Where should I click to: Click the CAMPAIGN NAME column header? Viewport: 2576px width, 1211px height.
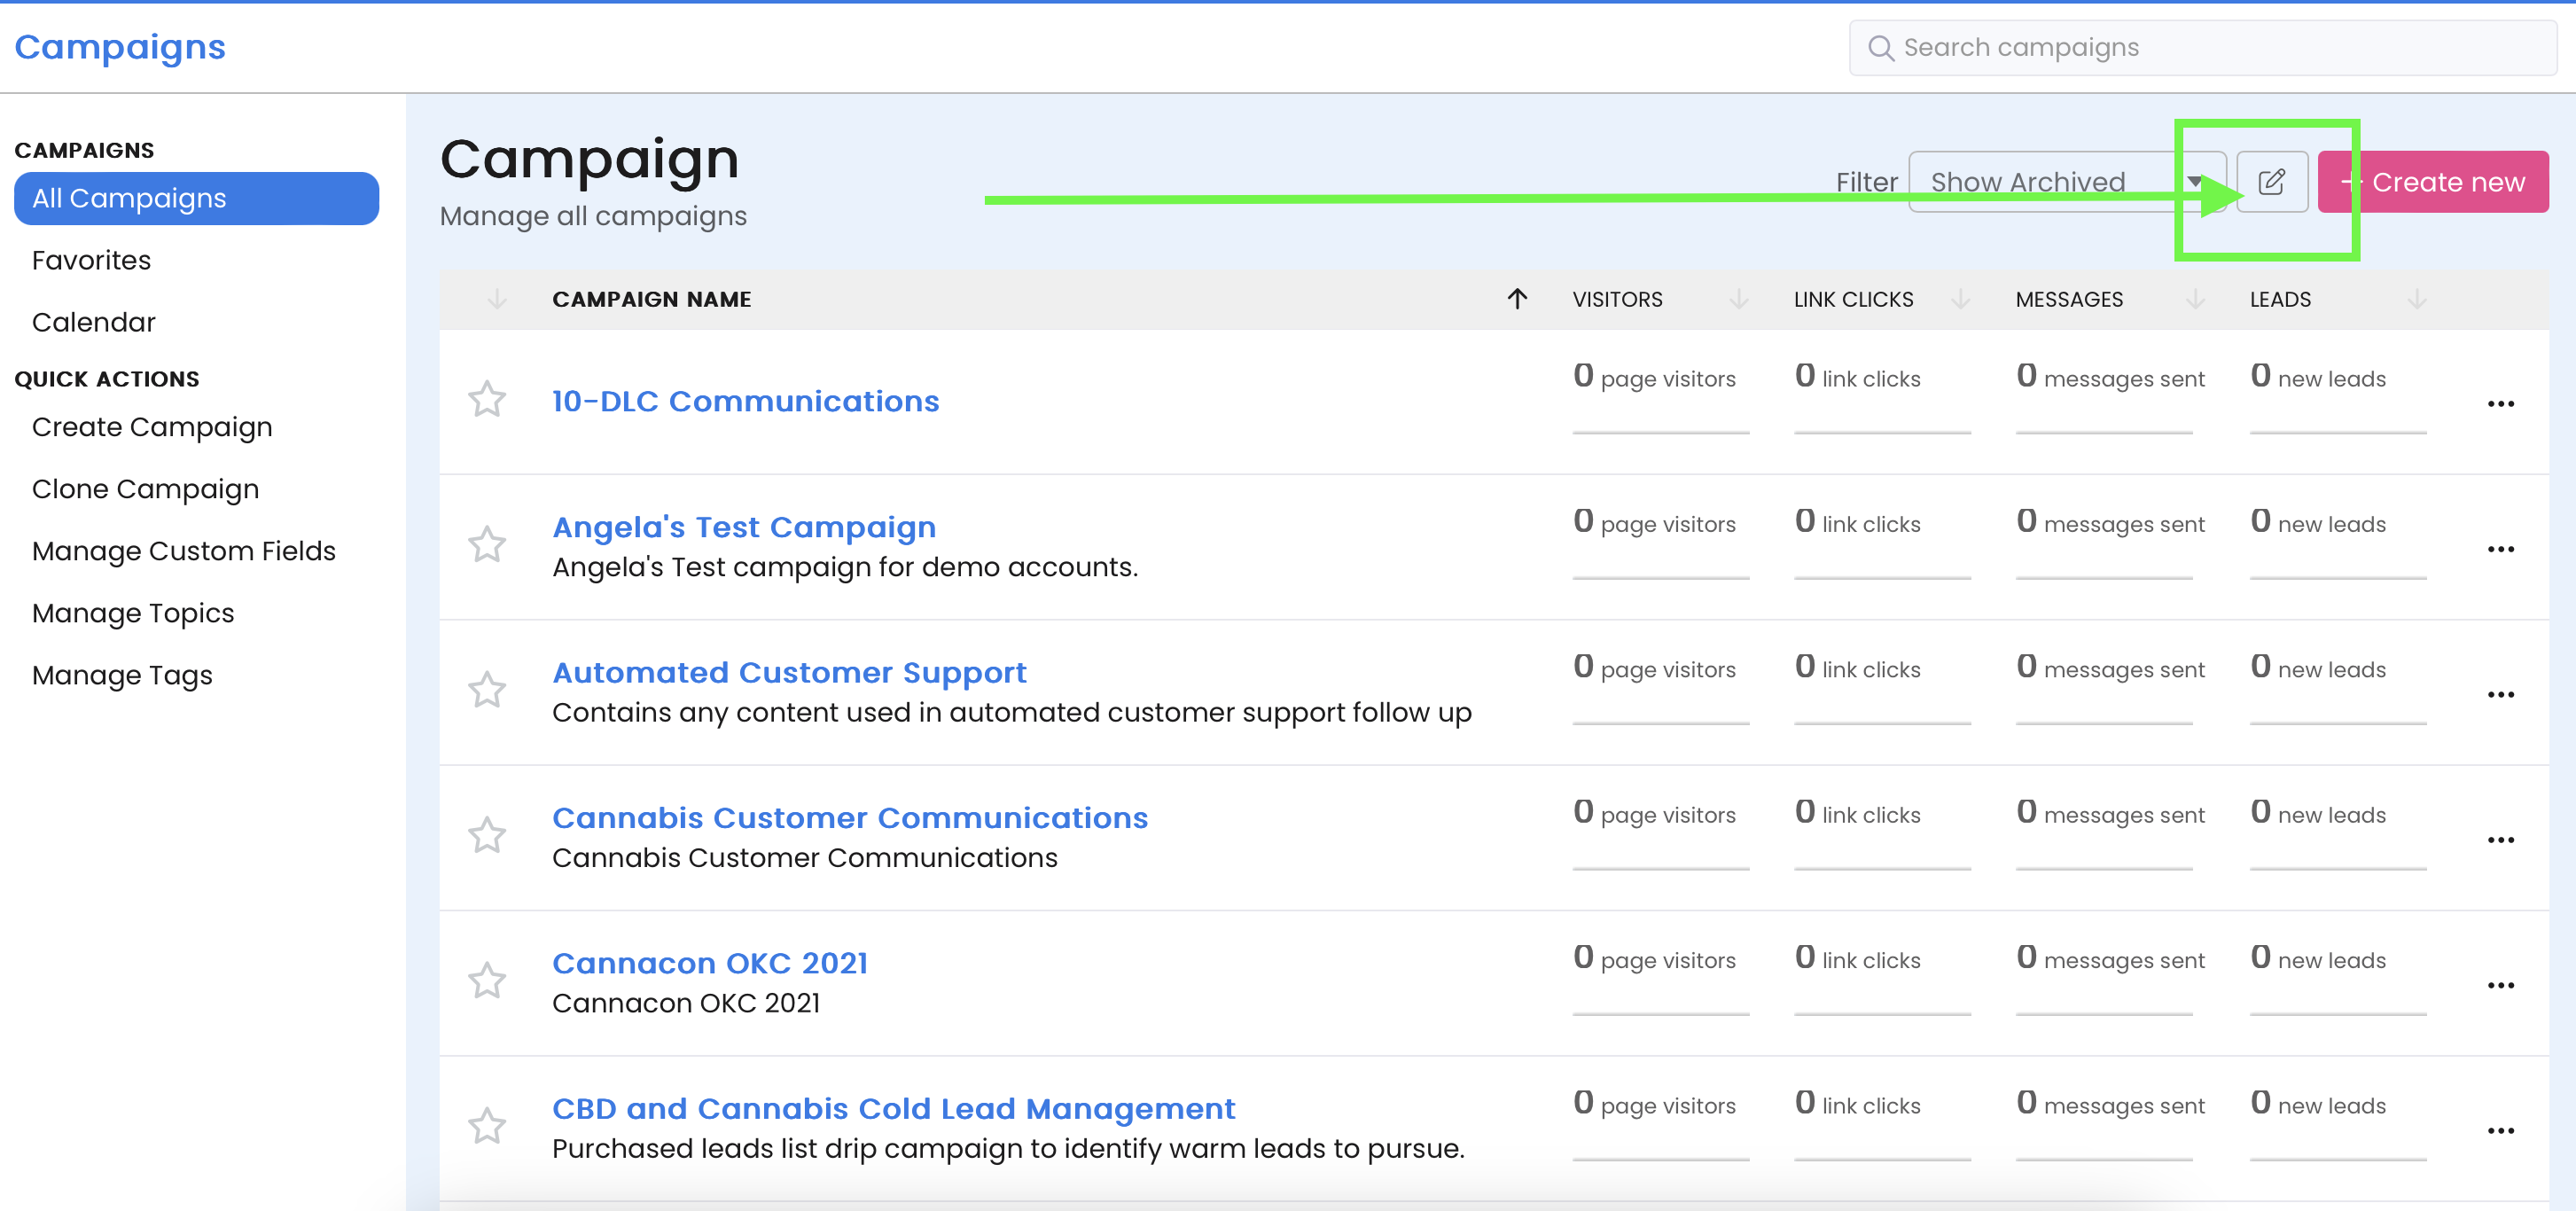tap(651, 299)
